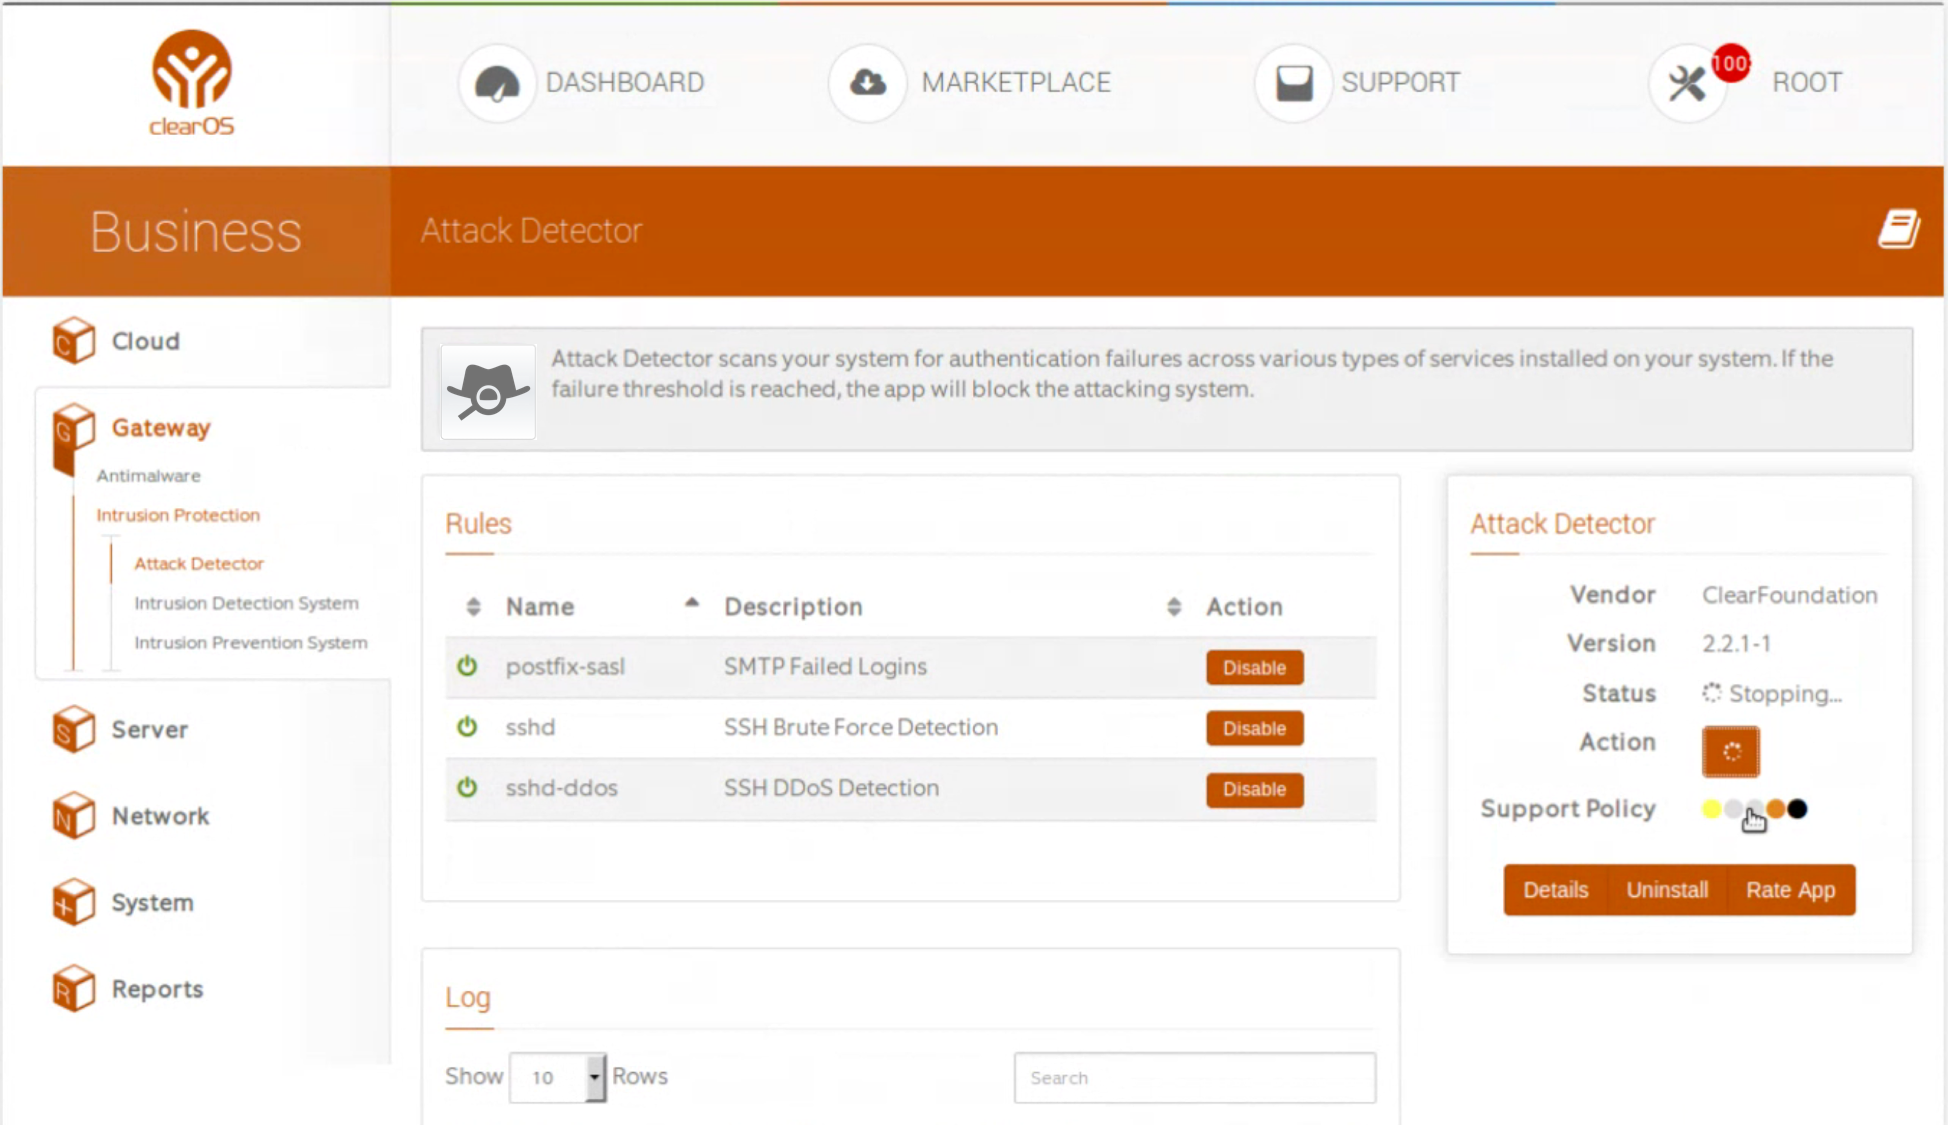Open Intrusion Detection System page
1948x1125 pixels.
pos(246,603)
